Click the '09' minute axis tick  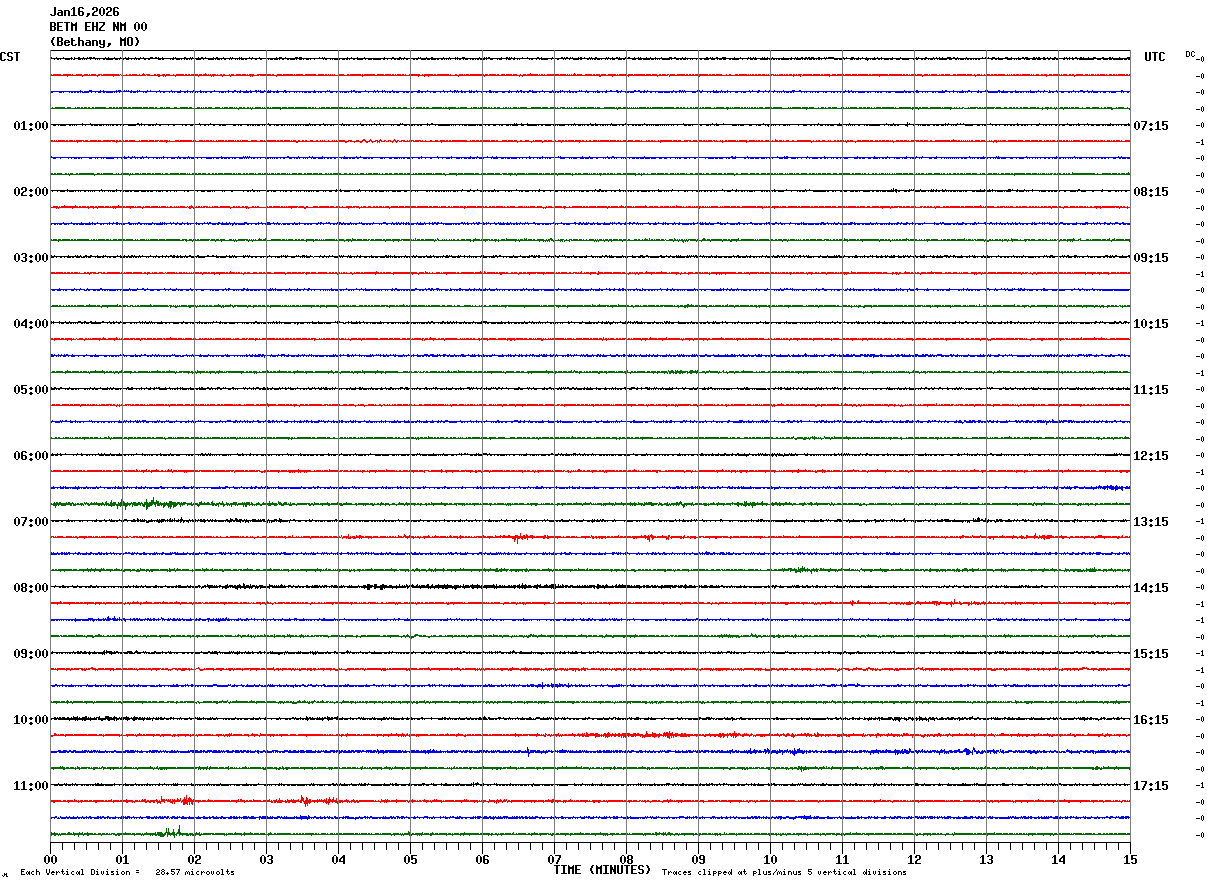698,859
